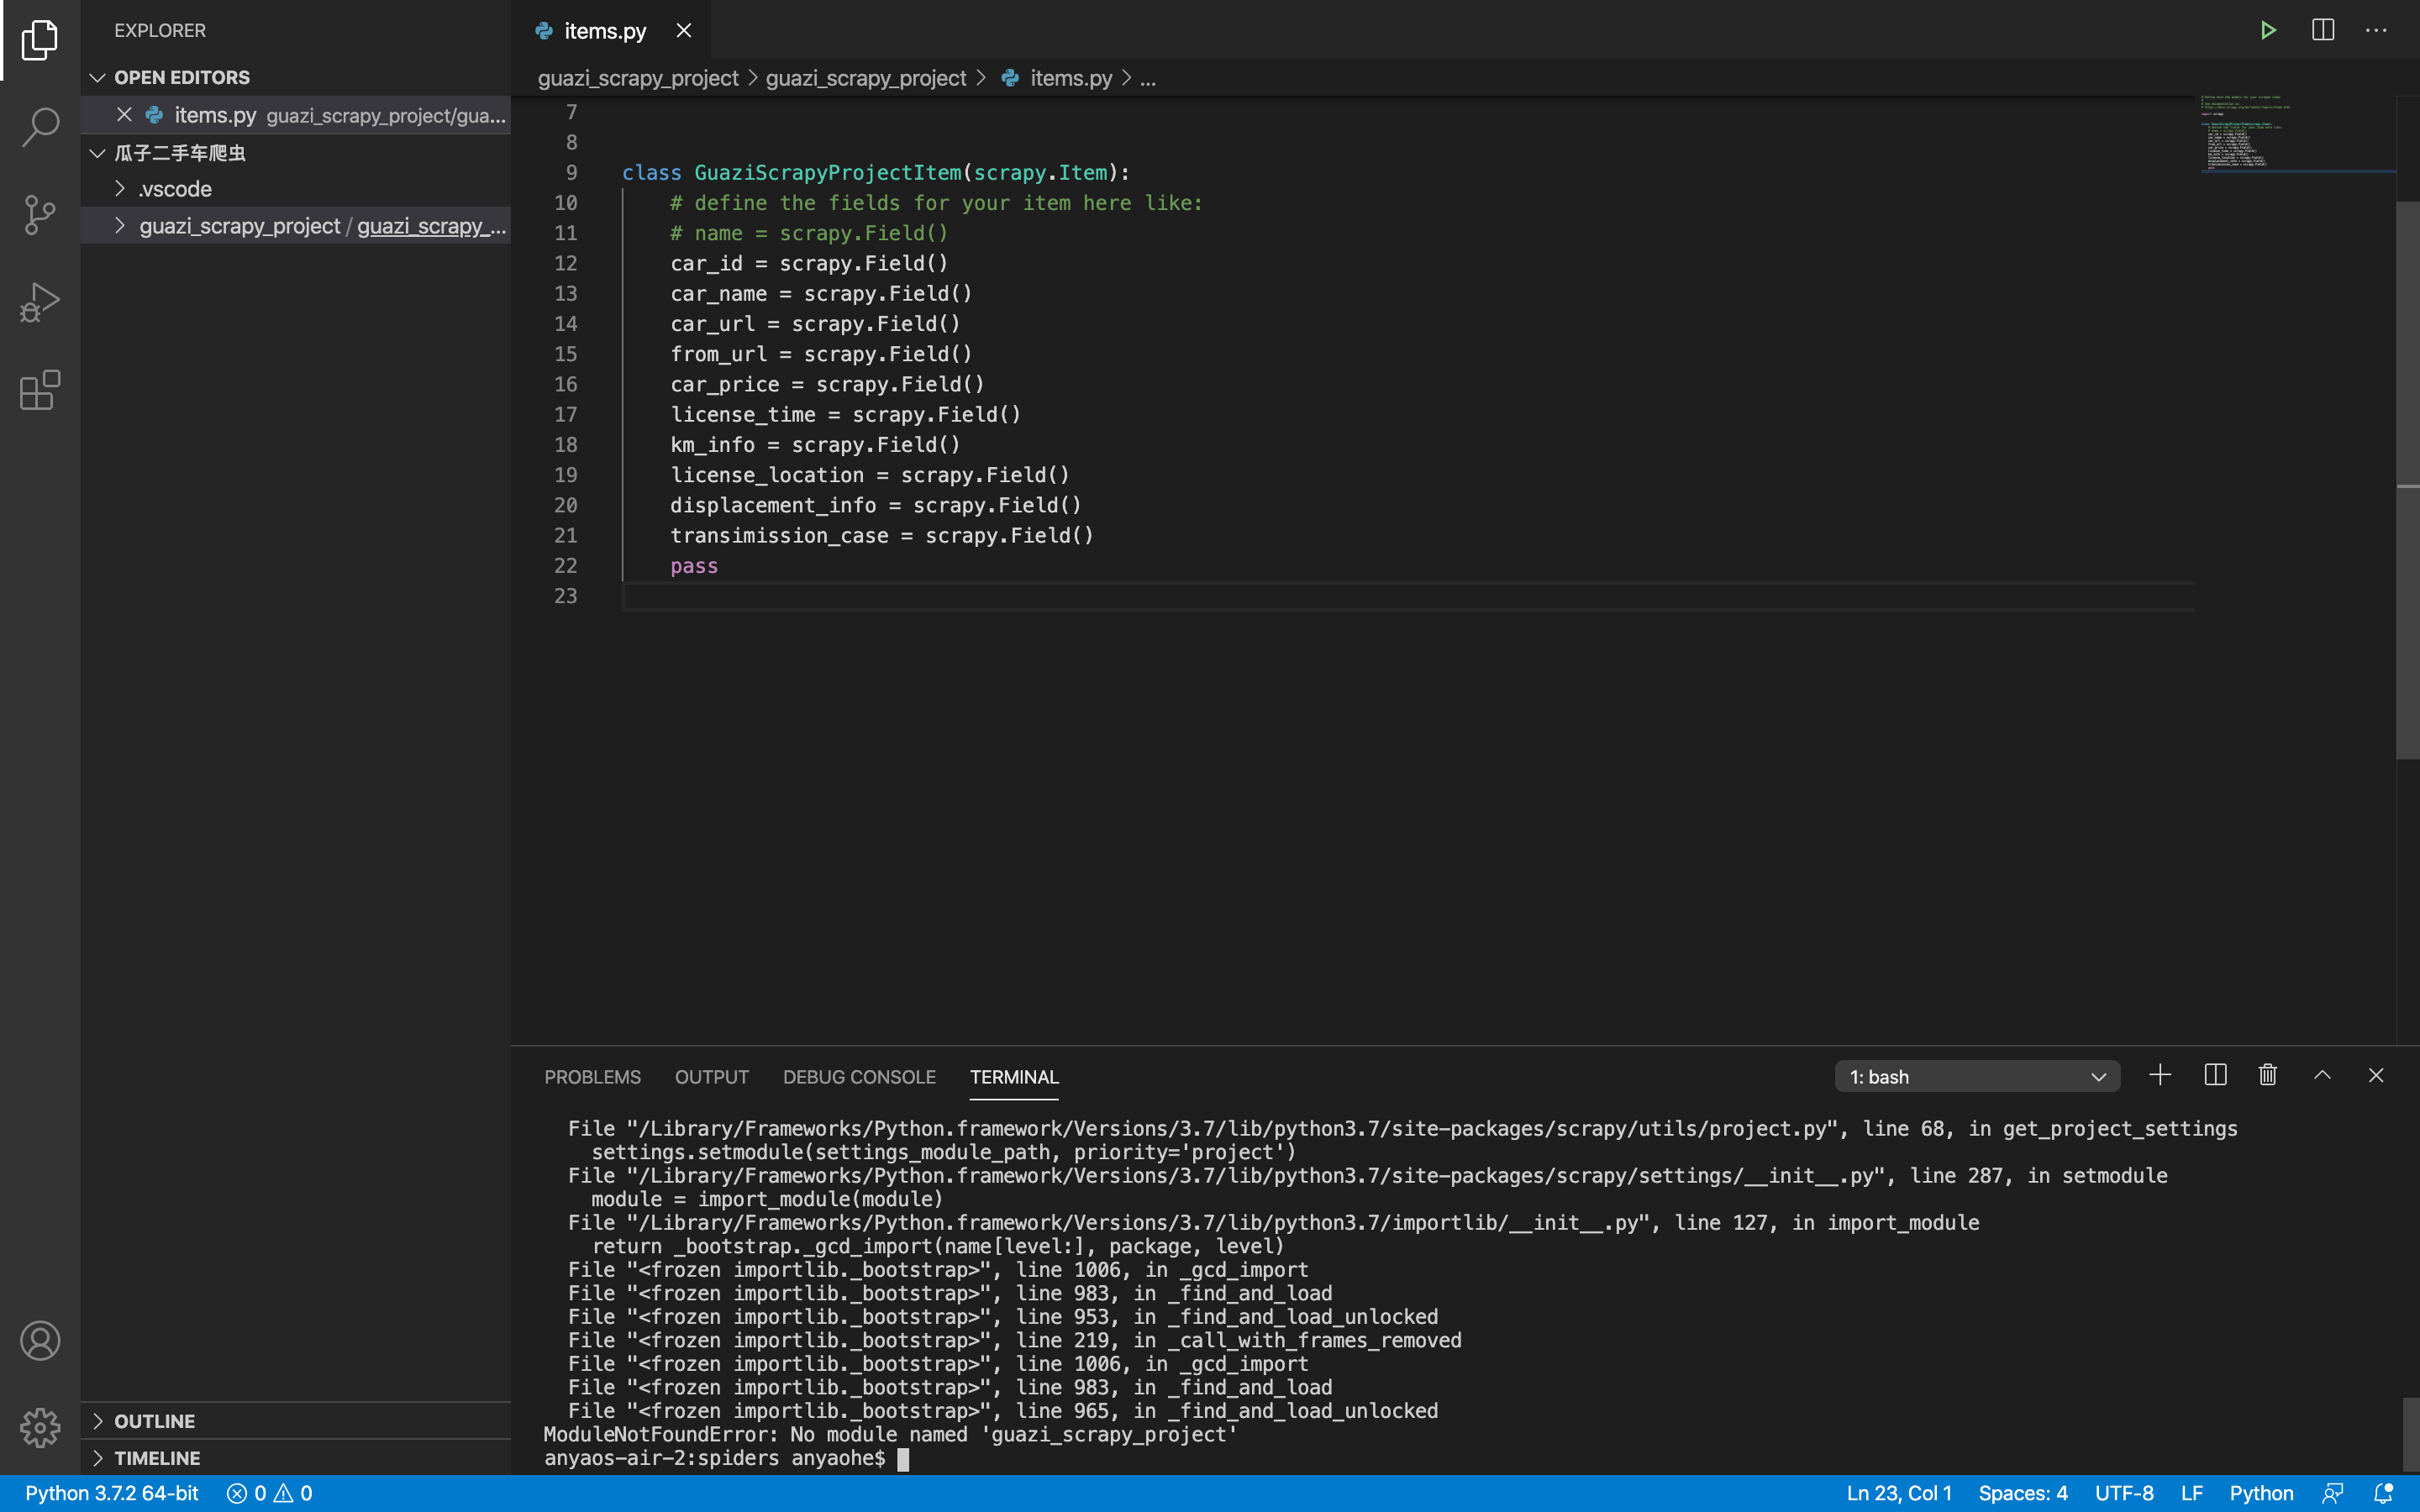Image resolution: width=2420 pixels, height=1512 pixels.
Task: Close the terminal panel
Action: [2376, 1076]
